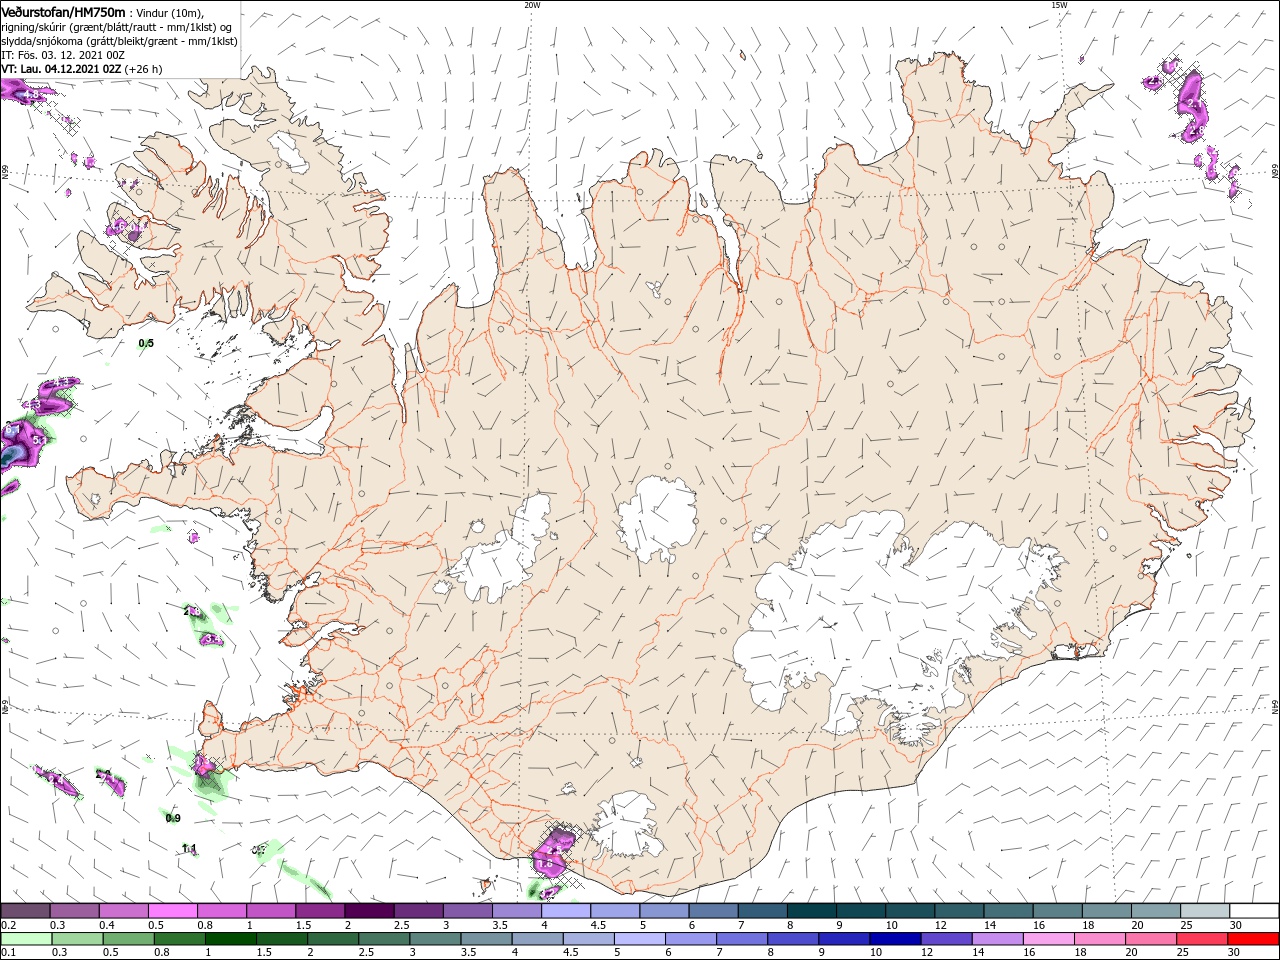1280x960 pixels.
Task: Pick the dark blue rain swatch labeled 10
Action: click(x=894, y=939)
